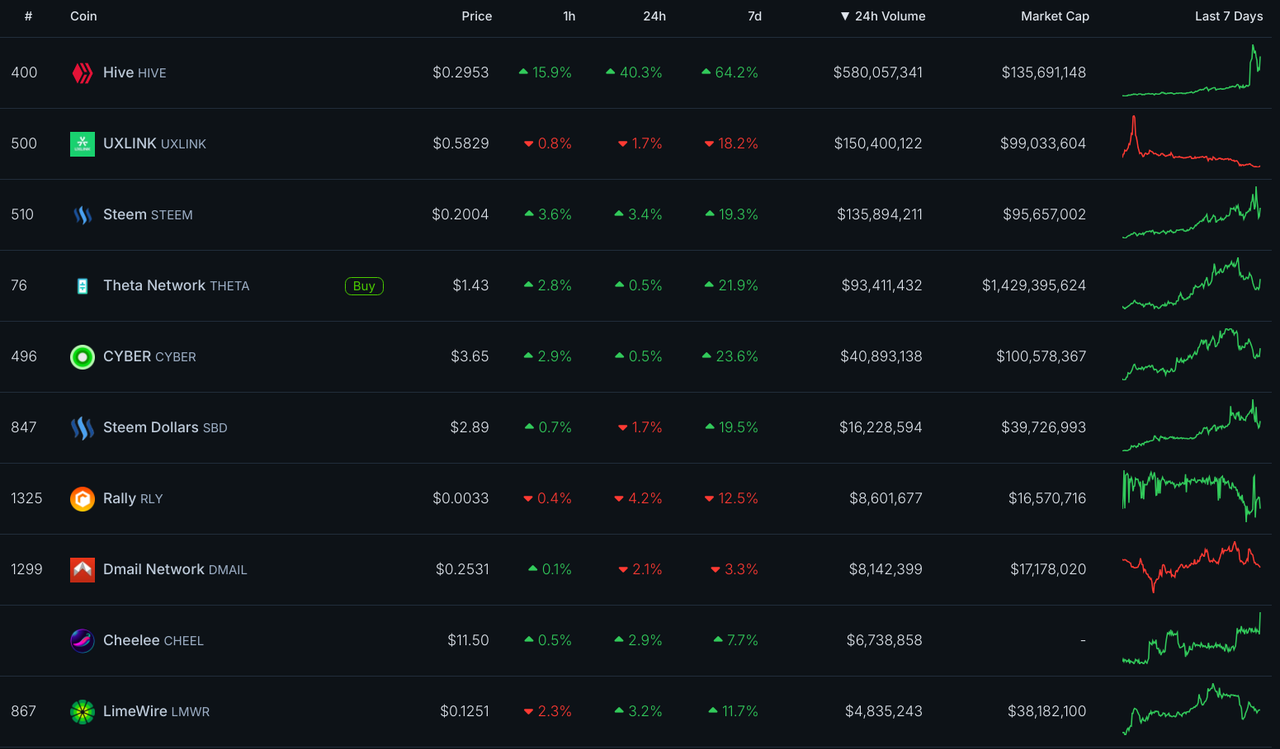Click Hive 24h volume $580,057,341
This screenshot has width=1280, height=749.
(878, 73)
